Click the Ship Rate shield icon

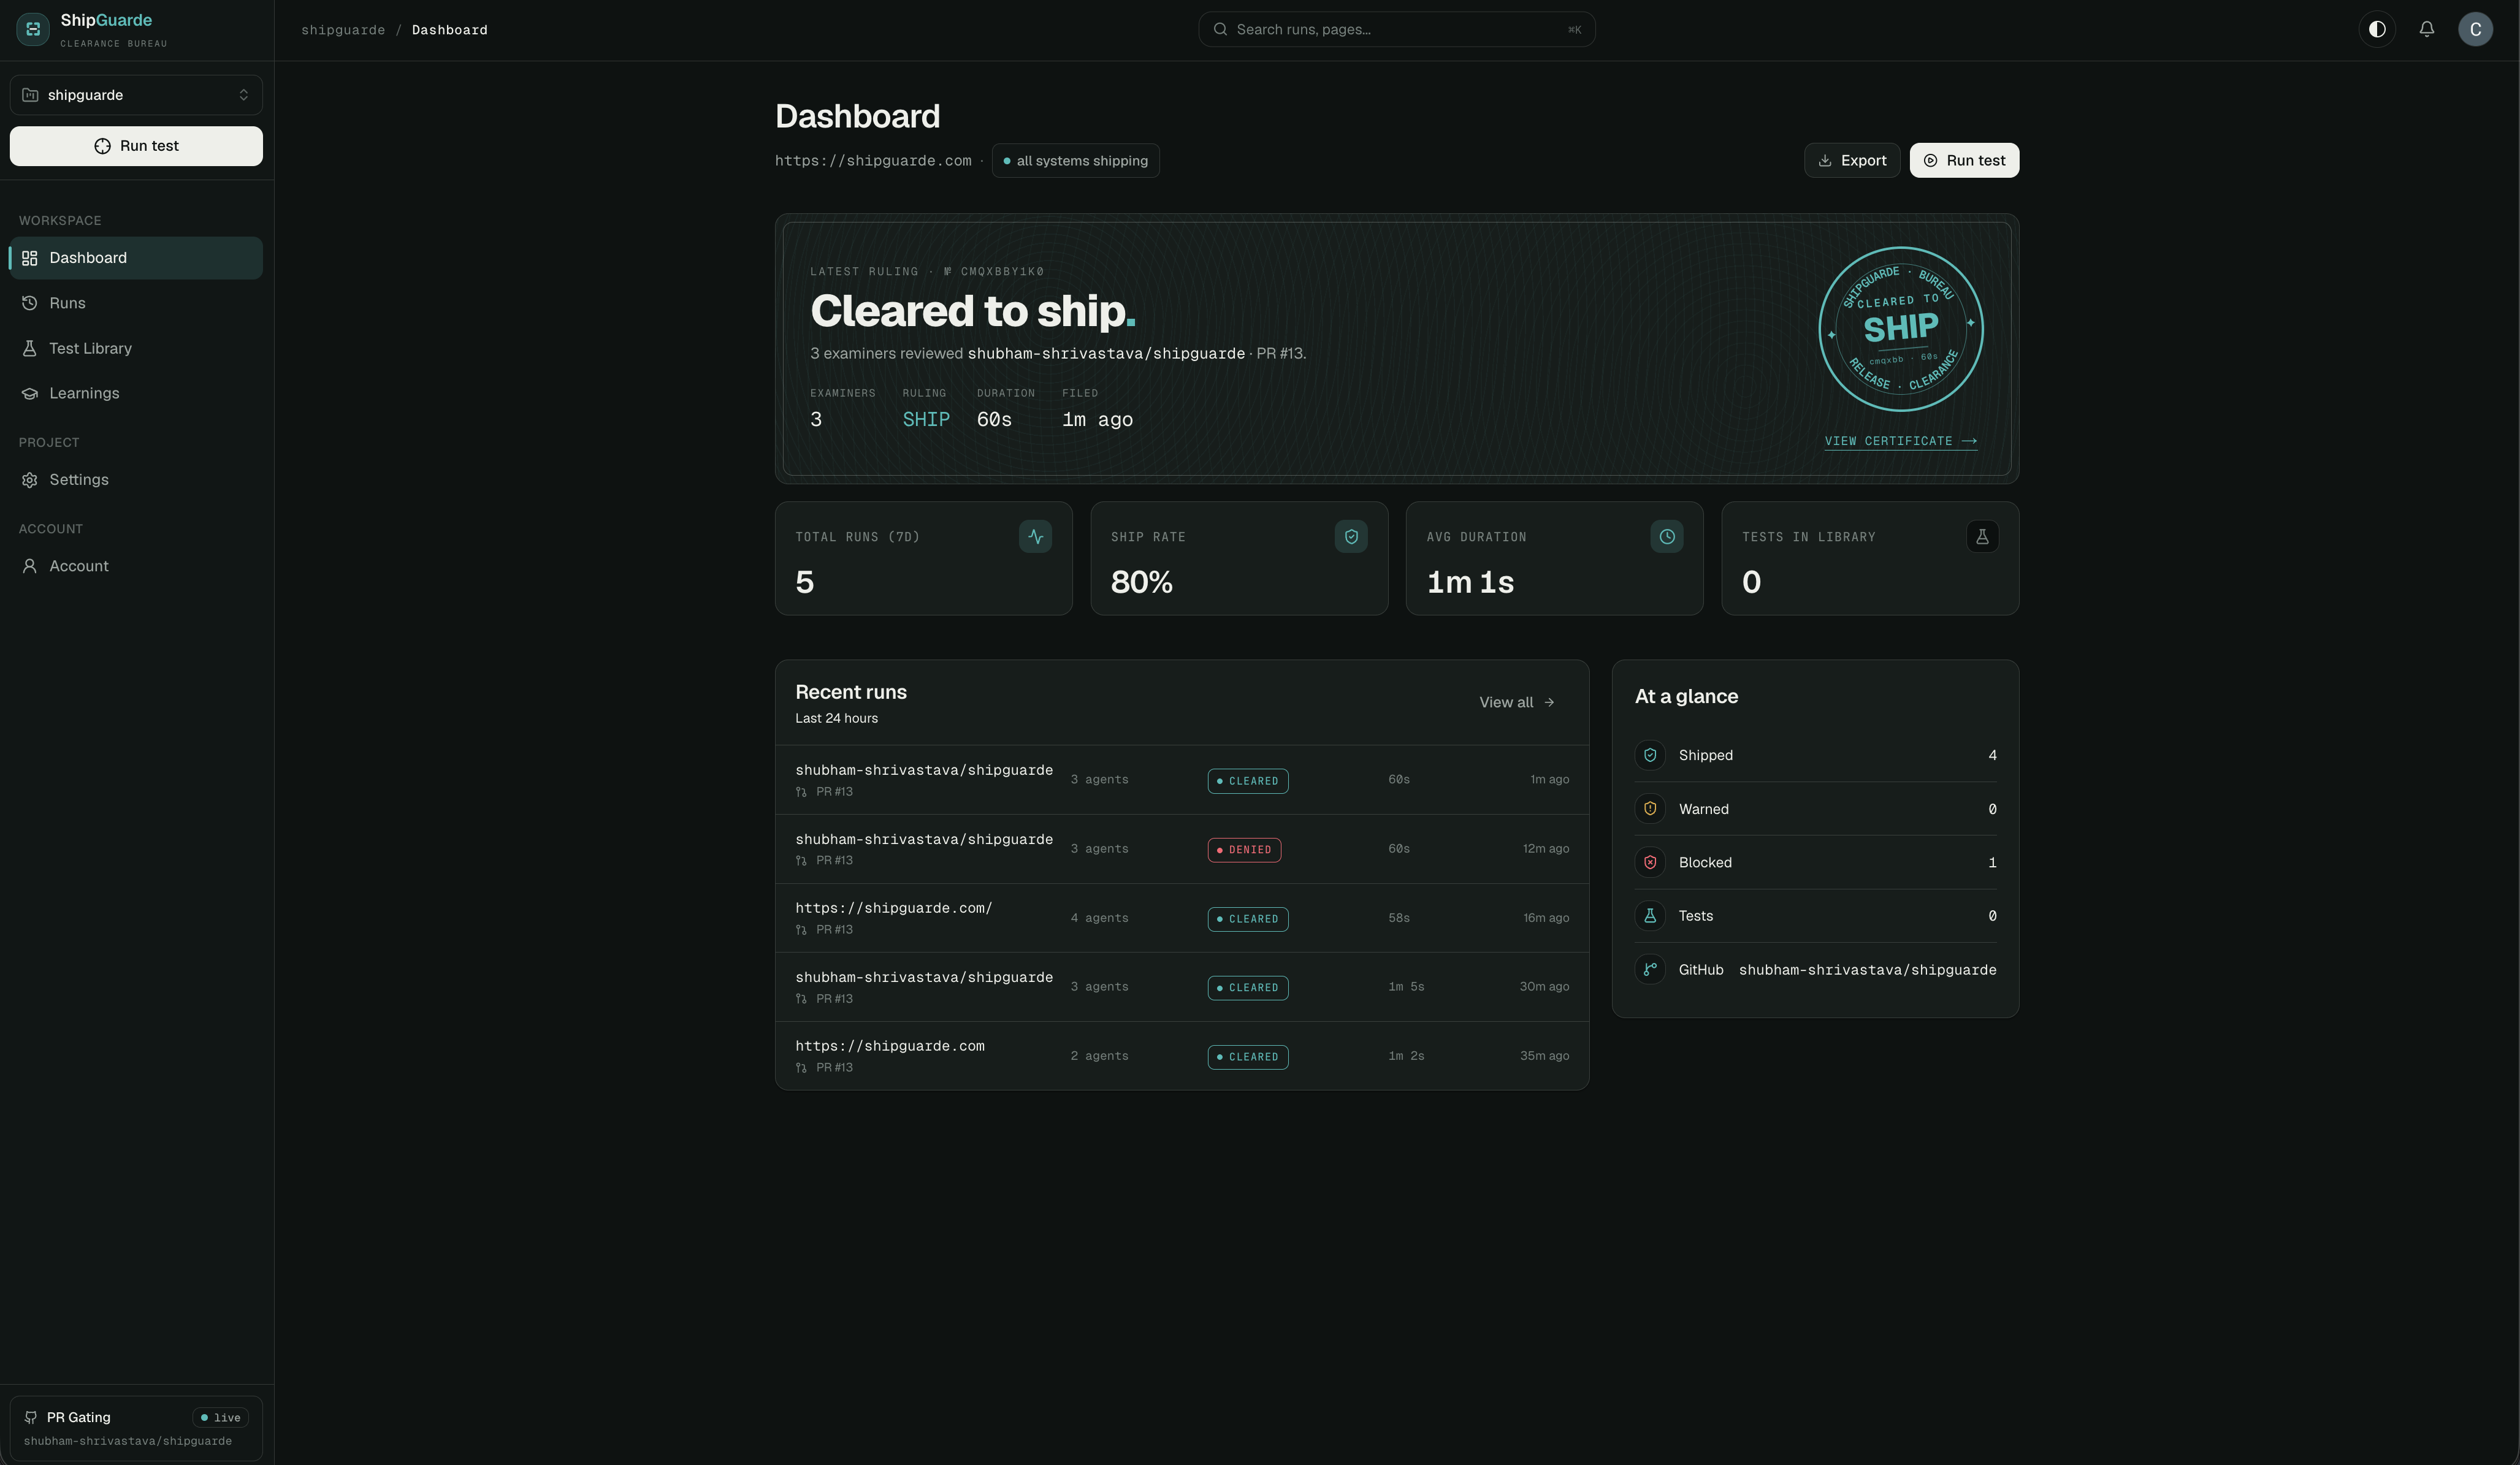pos(1351,537)
